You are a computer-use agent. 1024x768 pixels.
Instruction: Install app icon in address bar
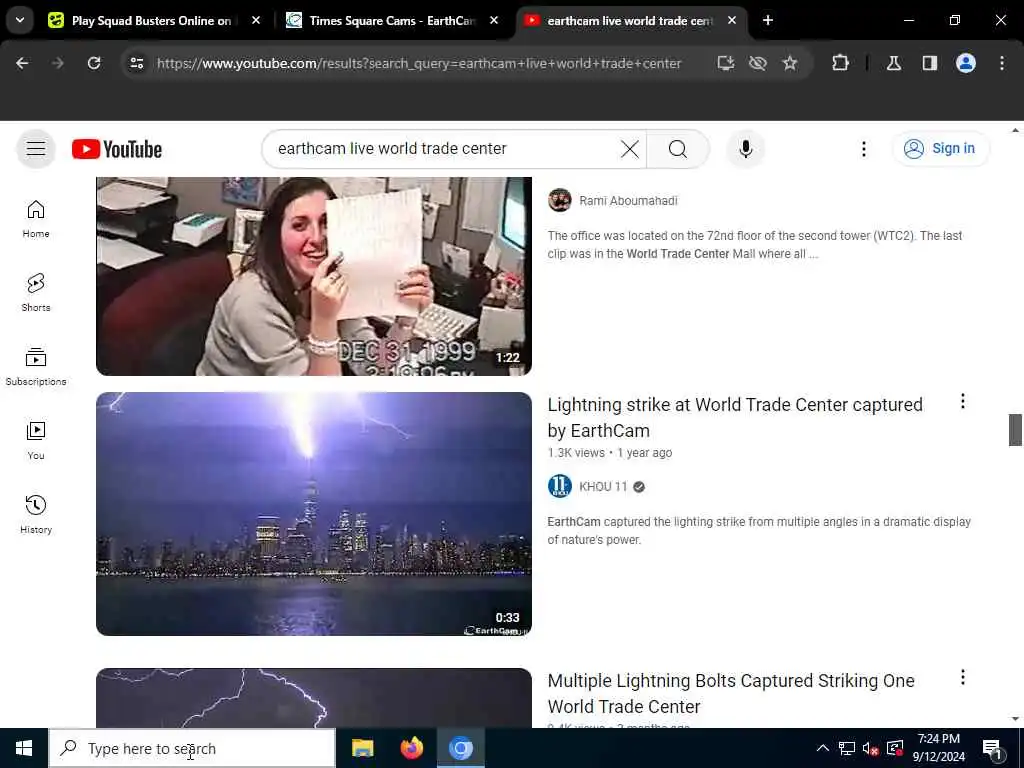point(726,63)
